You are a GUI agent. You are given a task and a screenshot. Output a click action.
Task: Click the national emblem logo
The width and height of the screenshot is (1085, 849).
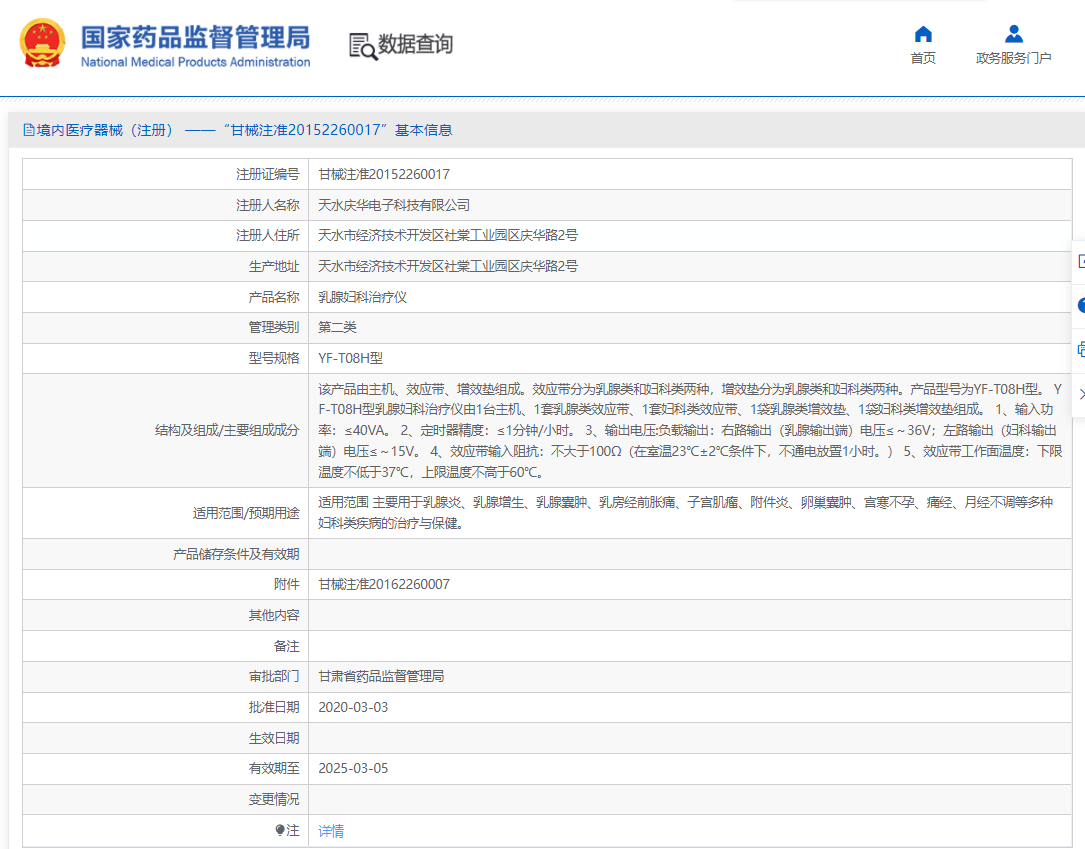coord(43,43)
